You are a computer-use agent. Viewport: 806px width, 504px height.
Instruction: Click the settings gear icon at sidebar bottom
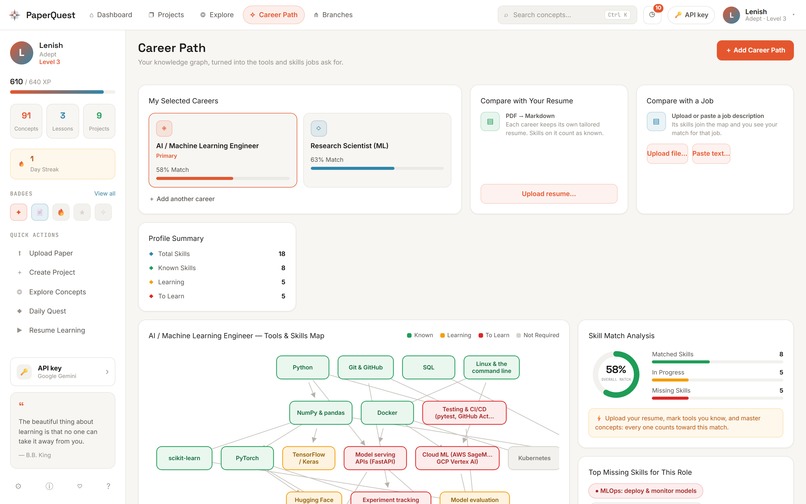tap(19, 486)
